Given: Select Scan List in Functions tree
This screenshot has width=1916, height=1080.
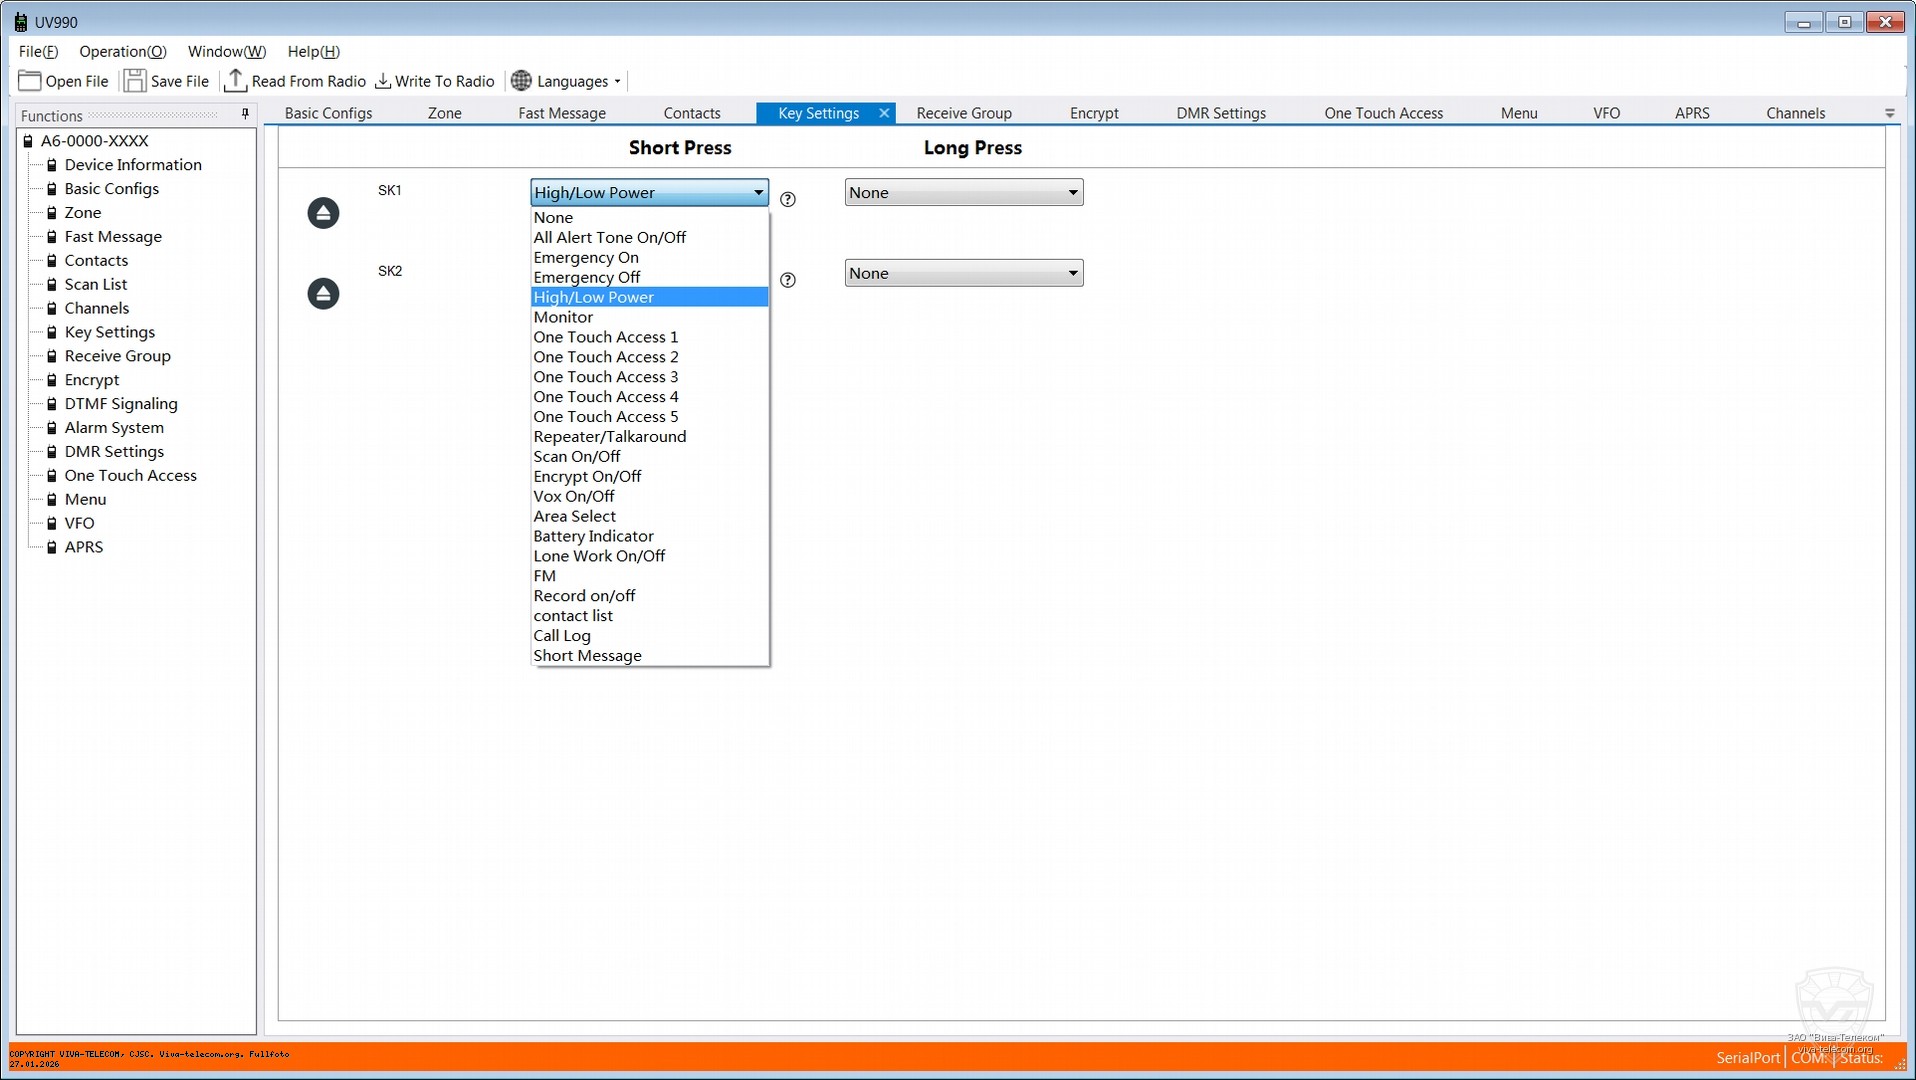Looking at the screenshot, I should tap(96, 284).
